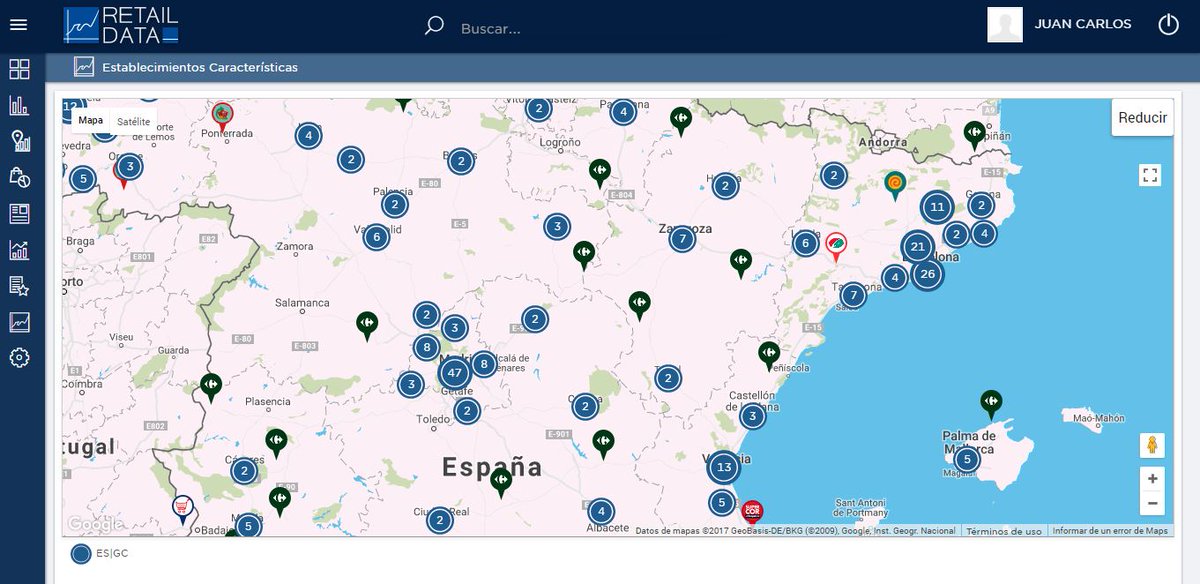1200x584 pixels.
Task: Click the 4 cluster marker near Albacete
Action: click(600, 511)
